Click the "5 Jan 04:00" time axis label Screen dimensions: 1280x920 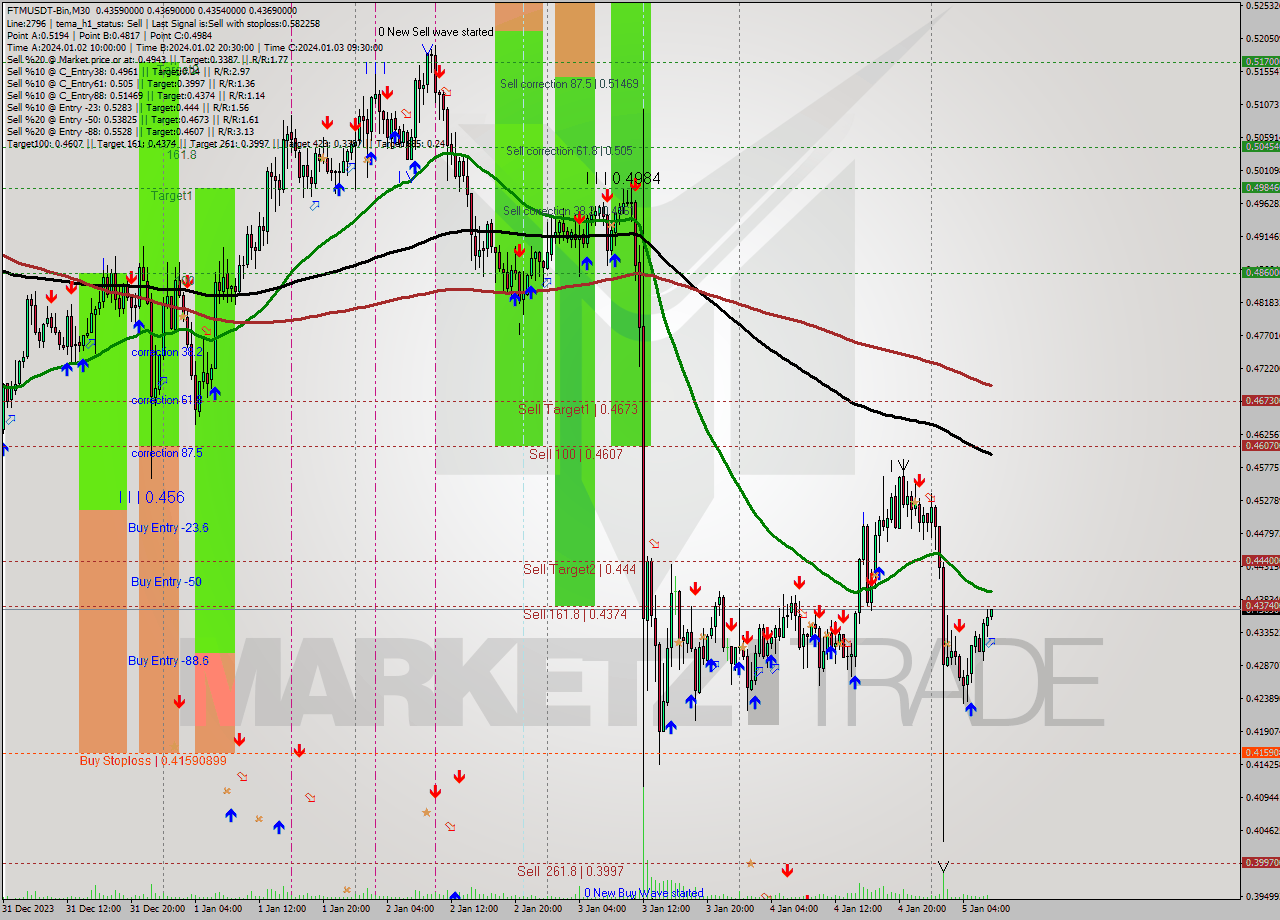click(987, 909)
